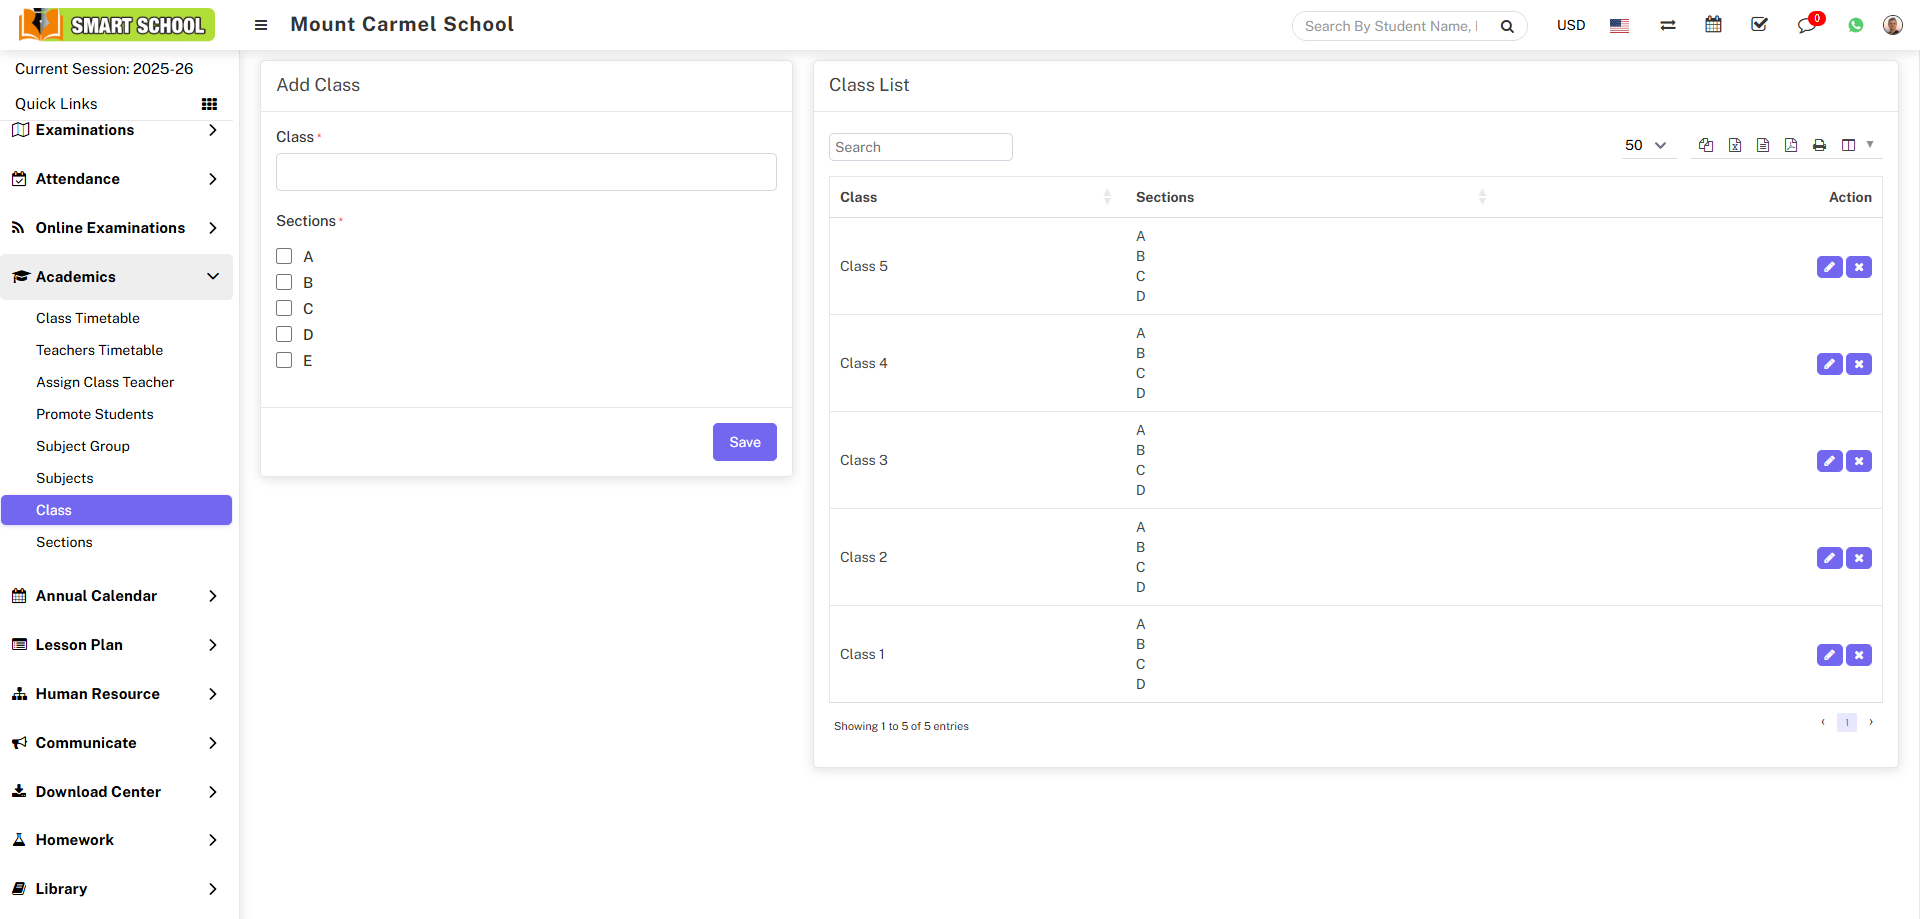Delete Class 3 using the X icon
Screen dimensions: 1920x919
(1859, 461)
